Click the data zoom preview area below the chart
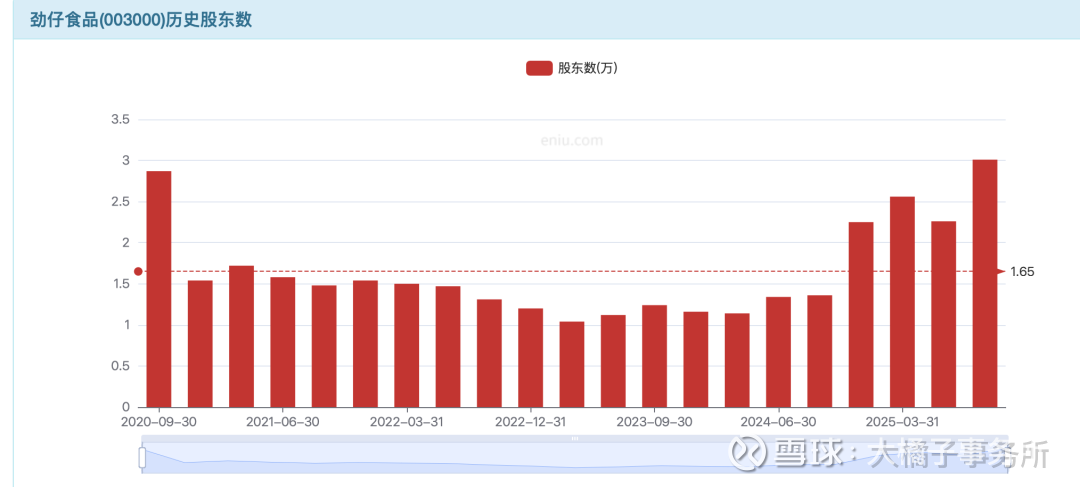 point(574,457)
